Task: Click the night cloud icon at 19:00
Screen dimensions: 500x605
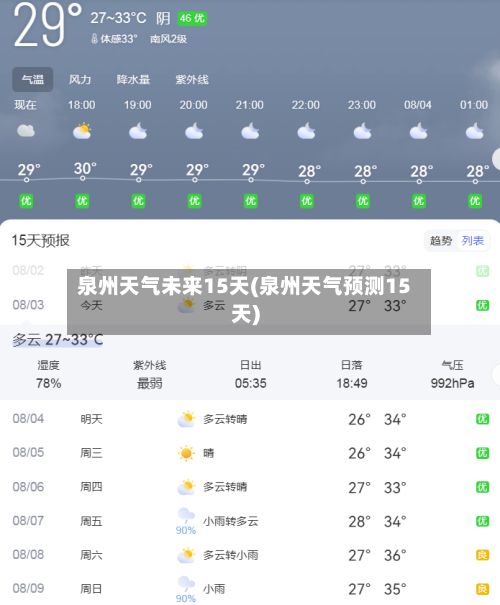Action: 138,130
